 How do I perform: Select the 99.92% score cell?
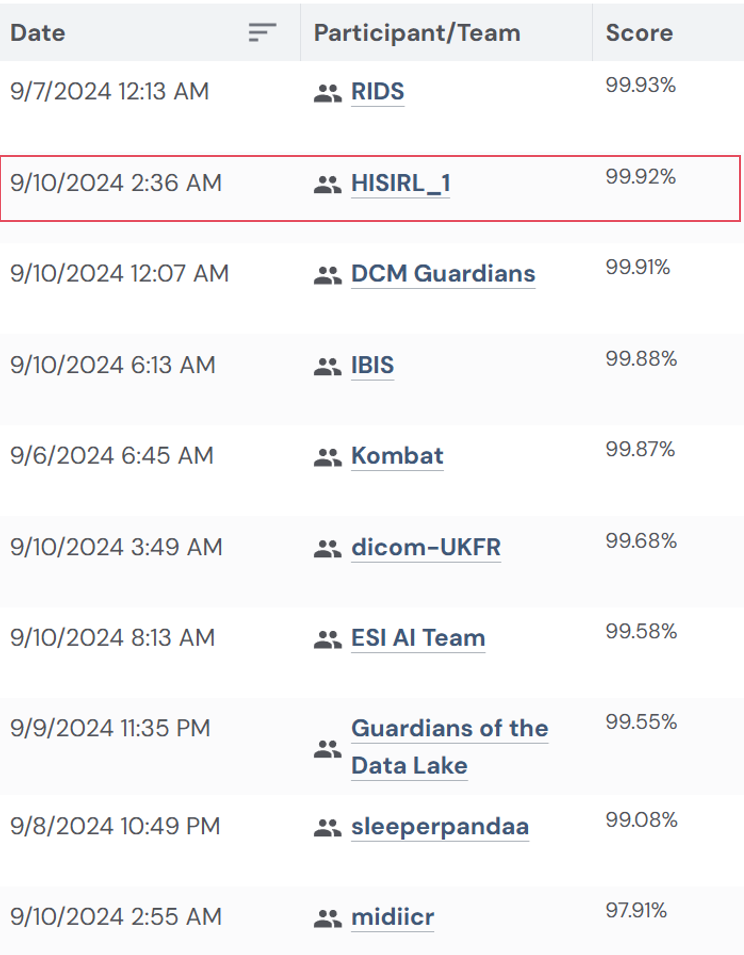(x=641, y=177)
